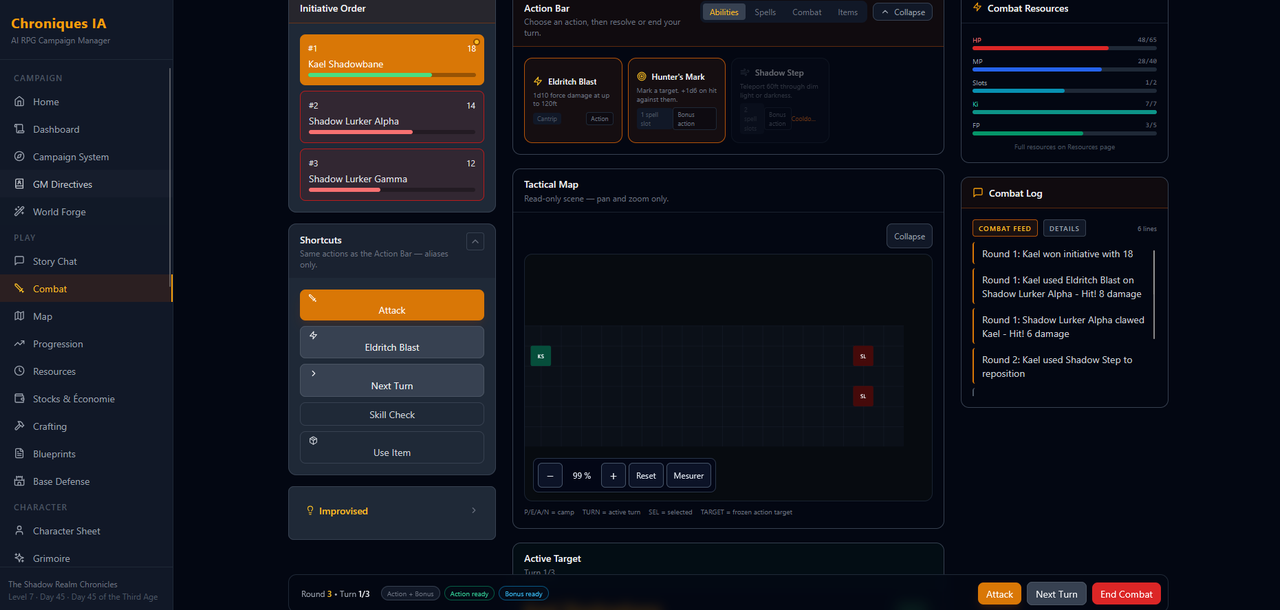
Task: Go to GM Directives page
Action: point(86,184)
